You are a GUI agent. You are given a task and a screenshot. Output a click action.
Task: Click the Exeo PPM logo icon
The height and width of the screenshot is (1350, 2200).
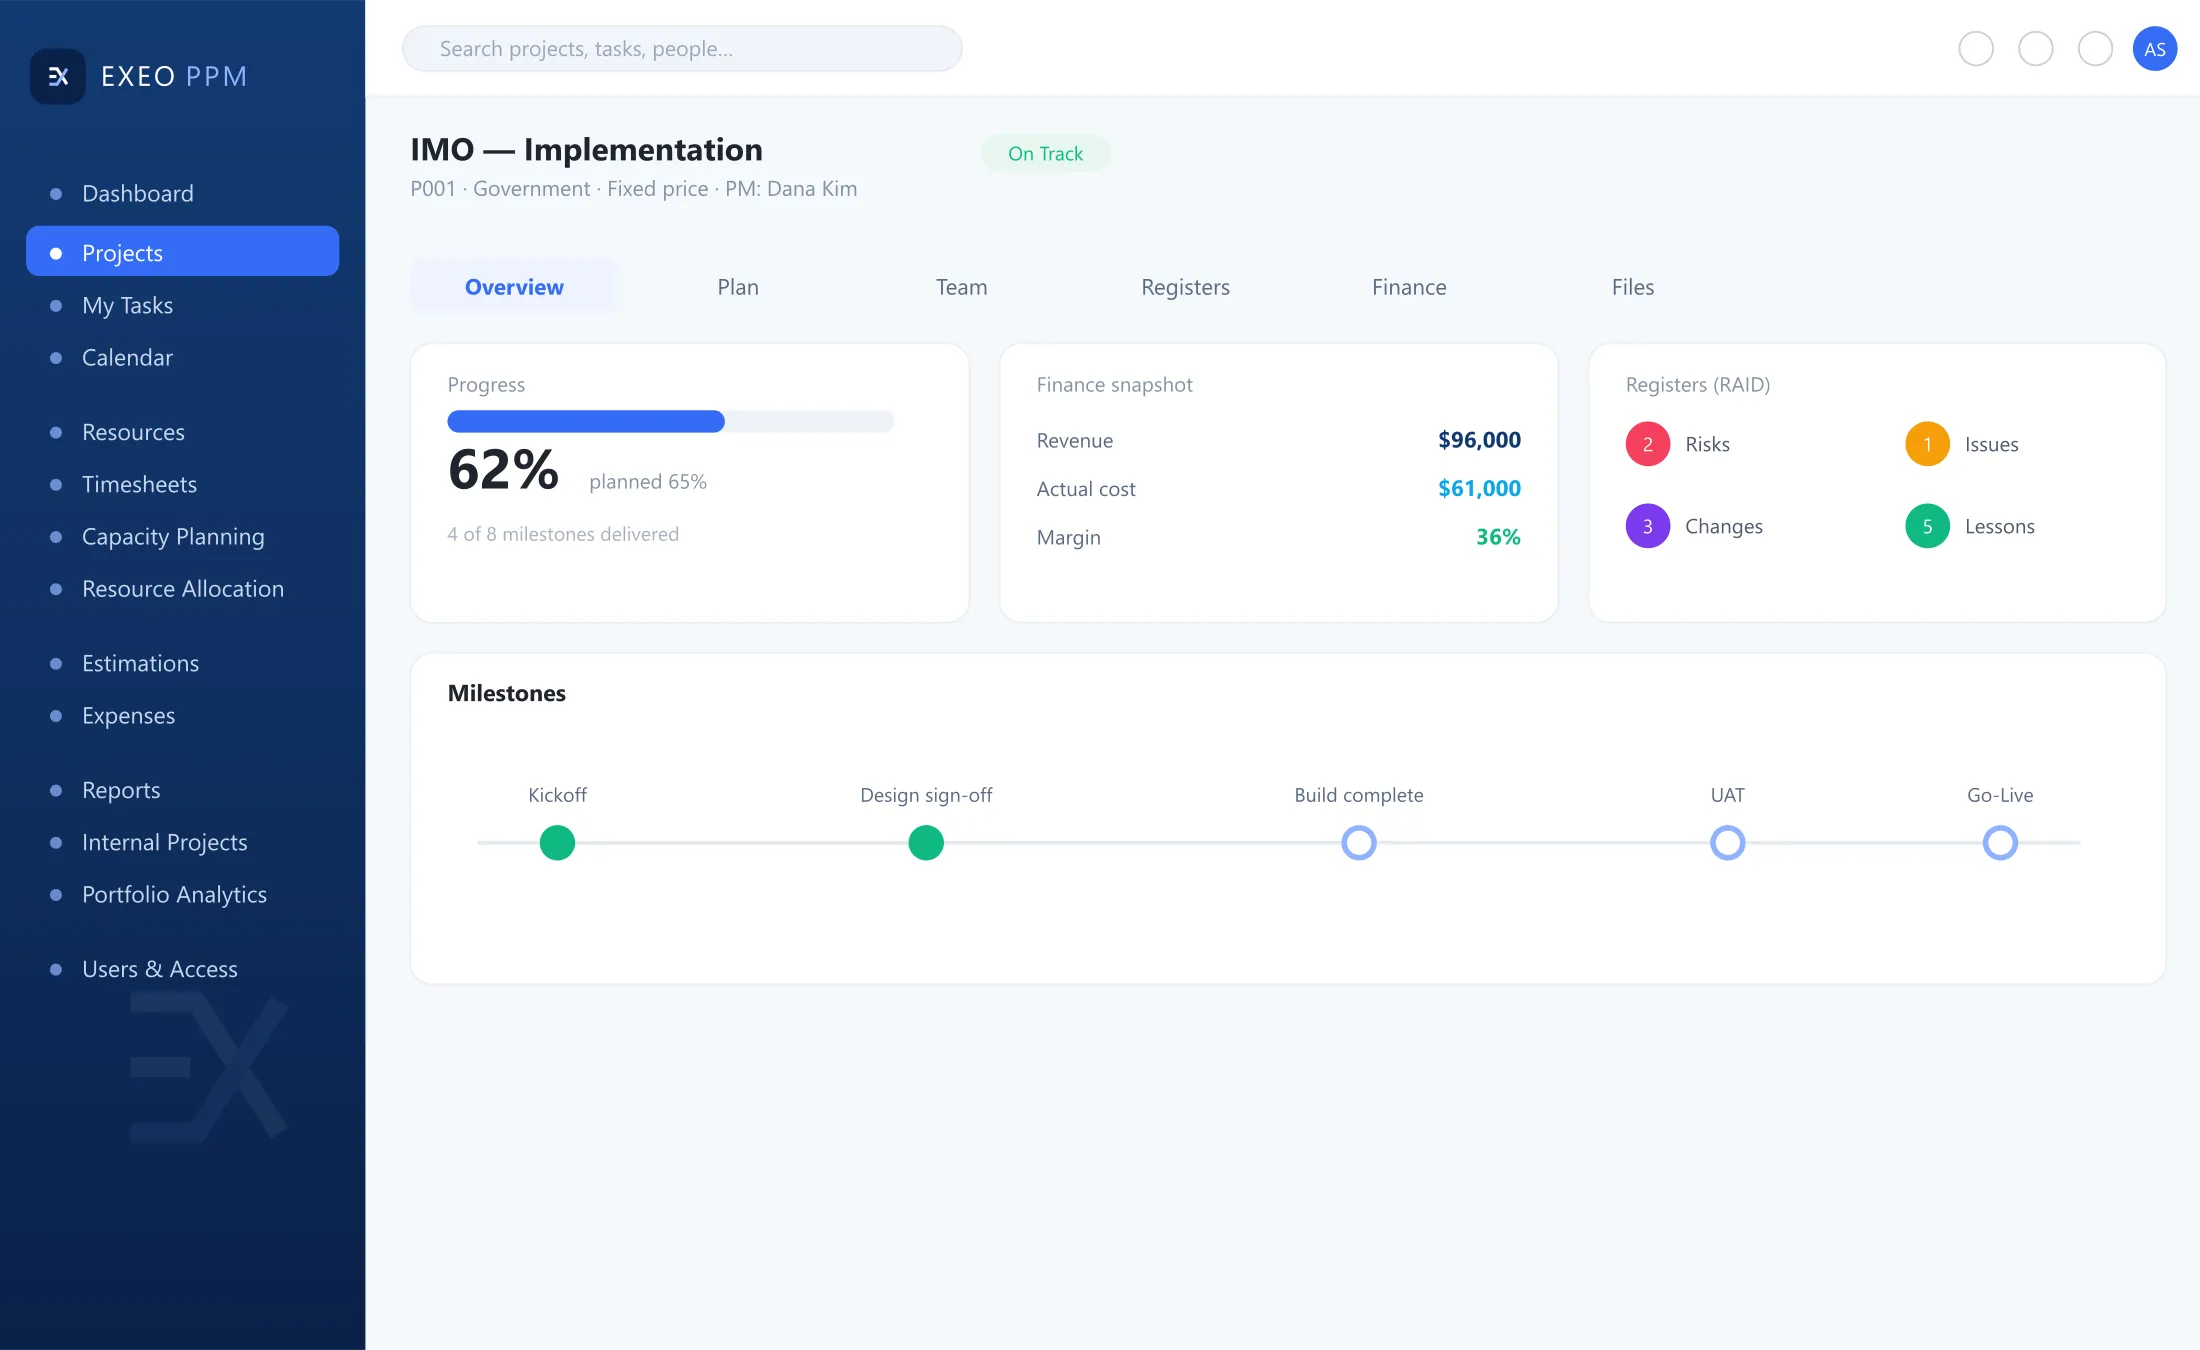pos(58,76)
